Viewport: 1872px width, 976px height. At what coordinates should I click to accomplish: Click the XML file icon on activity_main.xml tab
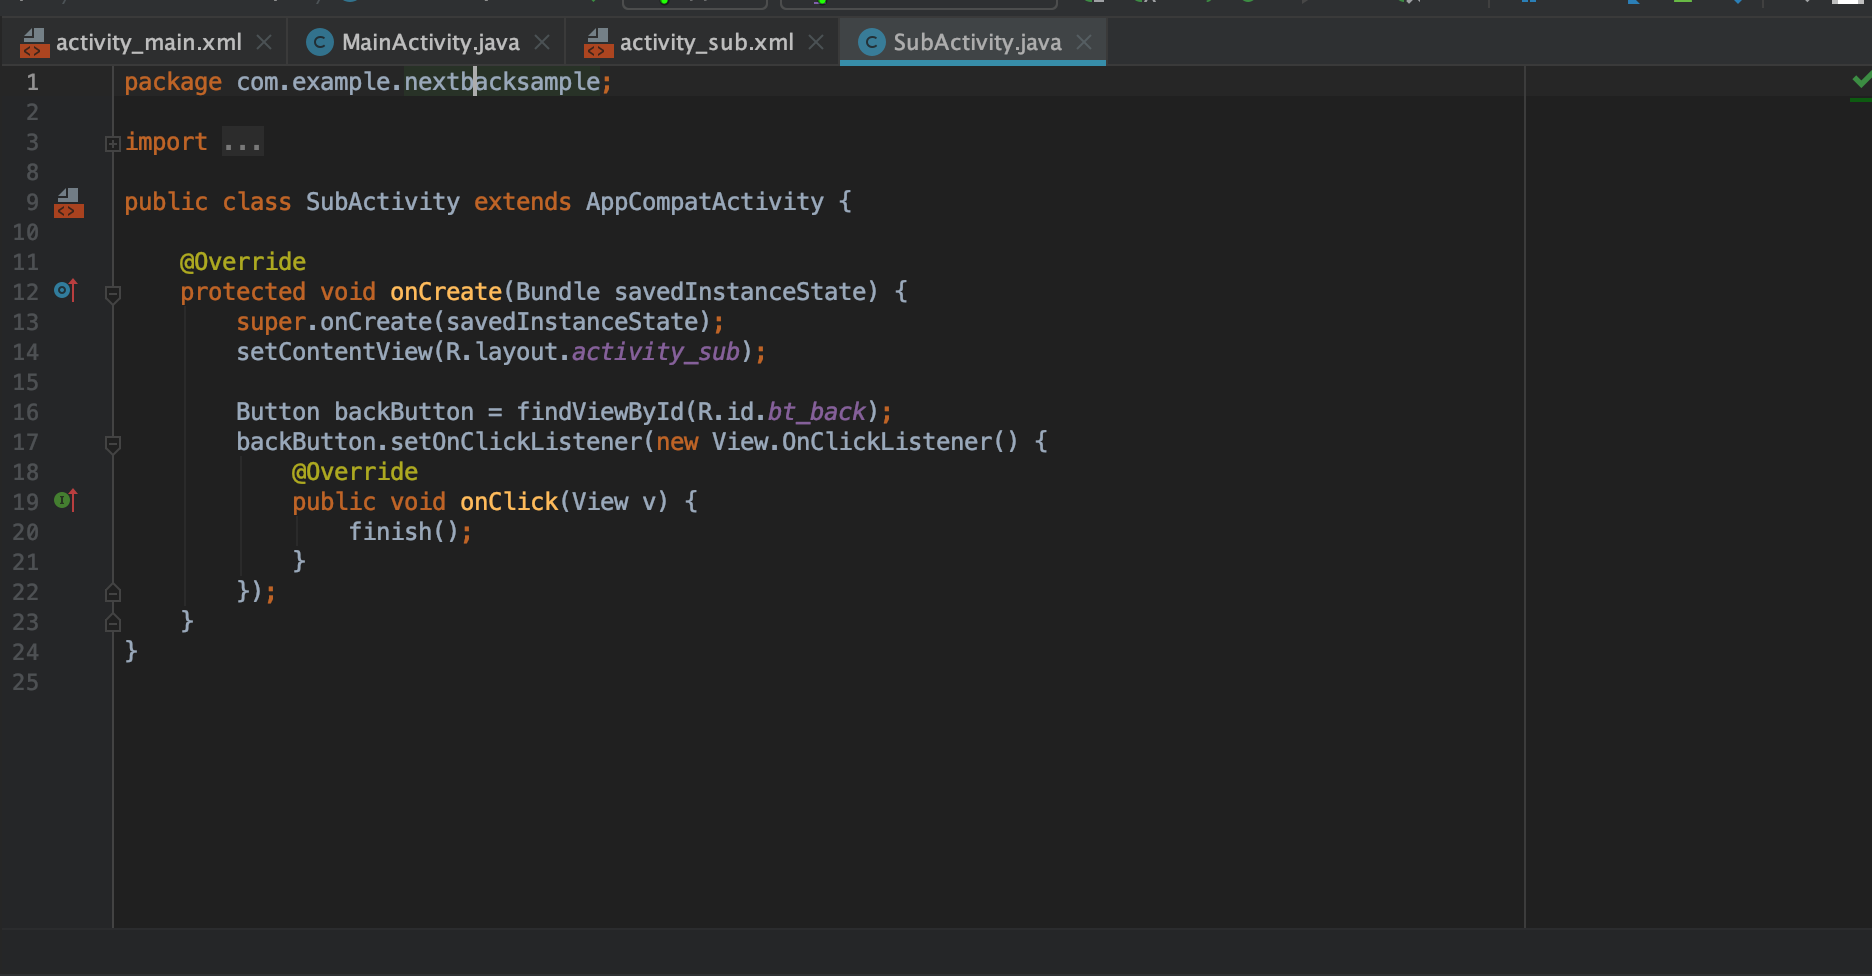pos(33,42)
